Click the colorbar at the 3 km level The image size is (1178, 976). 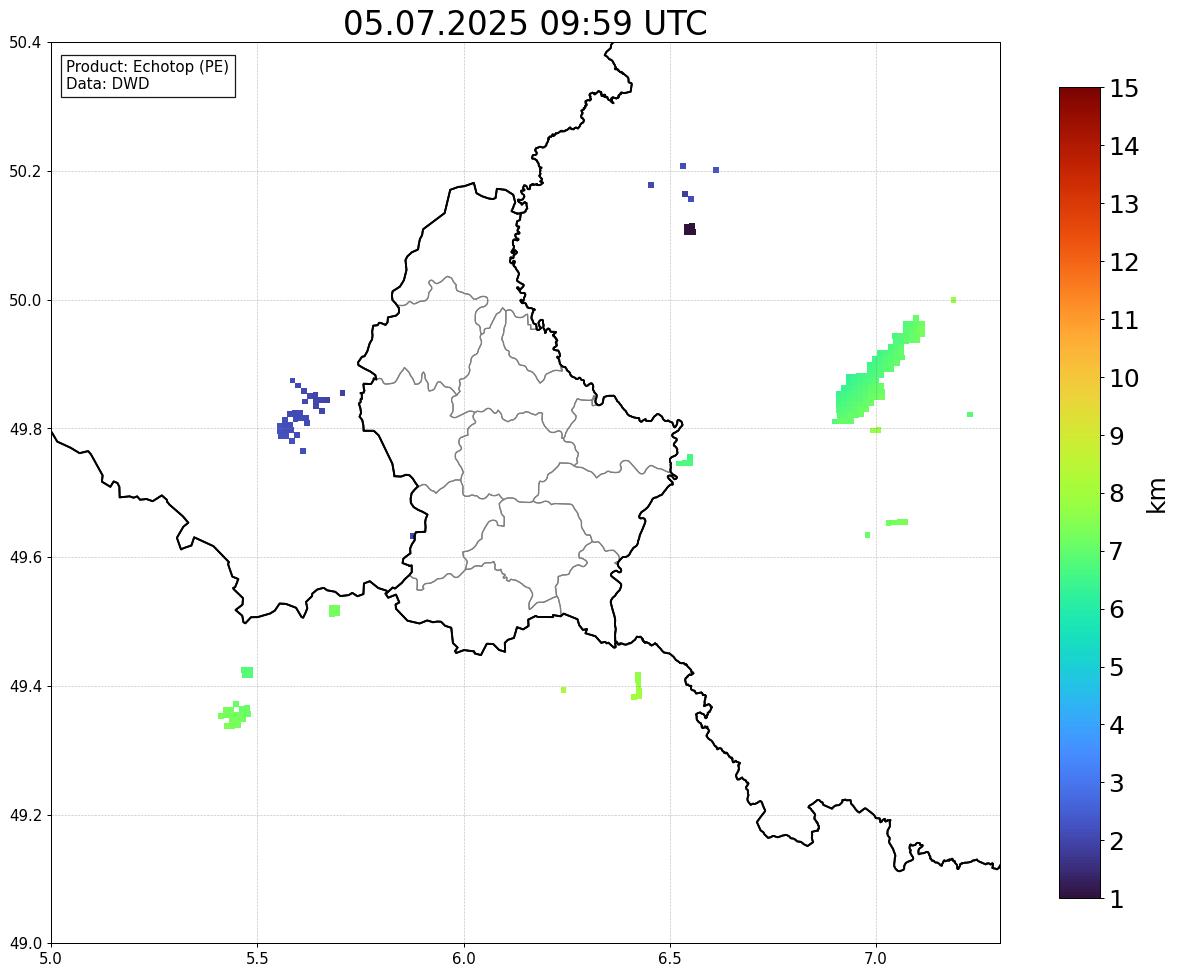pyautogui.click(x=1080, y=783)
